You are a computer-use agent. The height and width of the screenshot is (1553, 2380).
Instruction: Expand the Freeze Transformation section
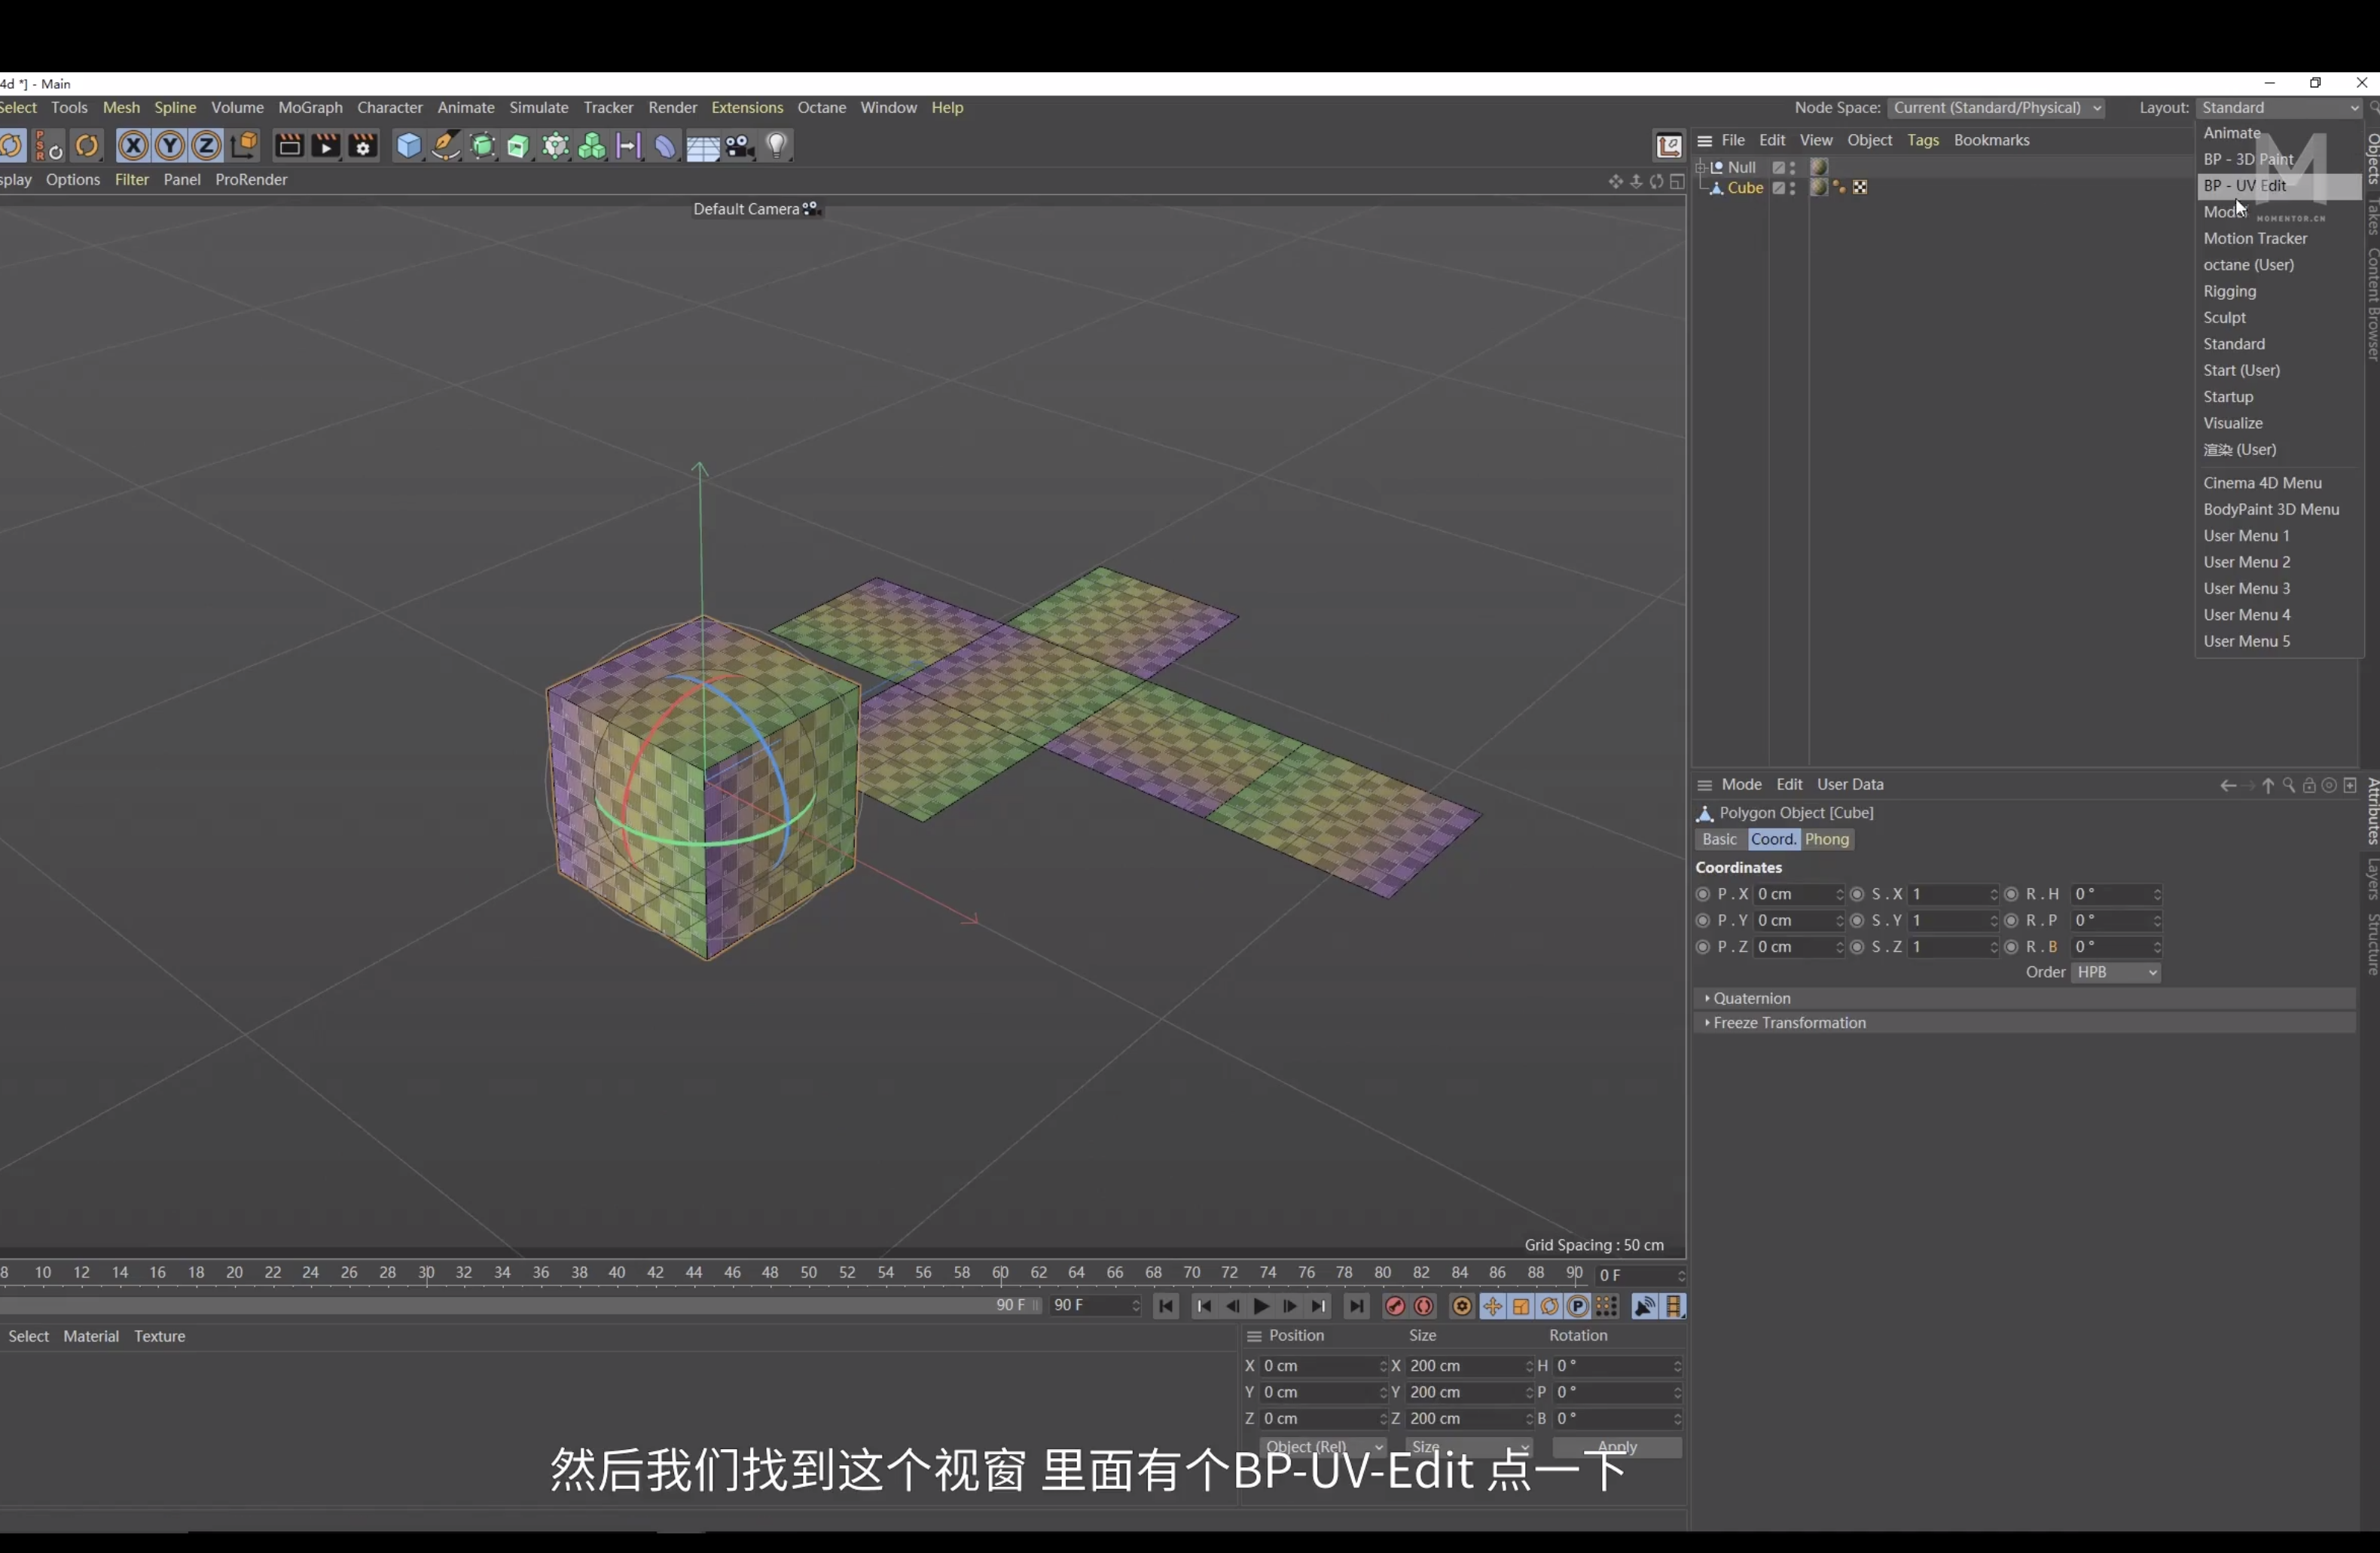click(2025, 1023)
